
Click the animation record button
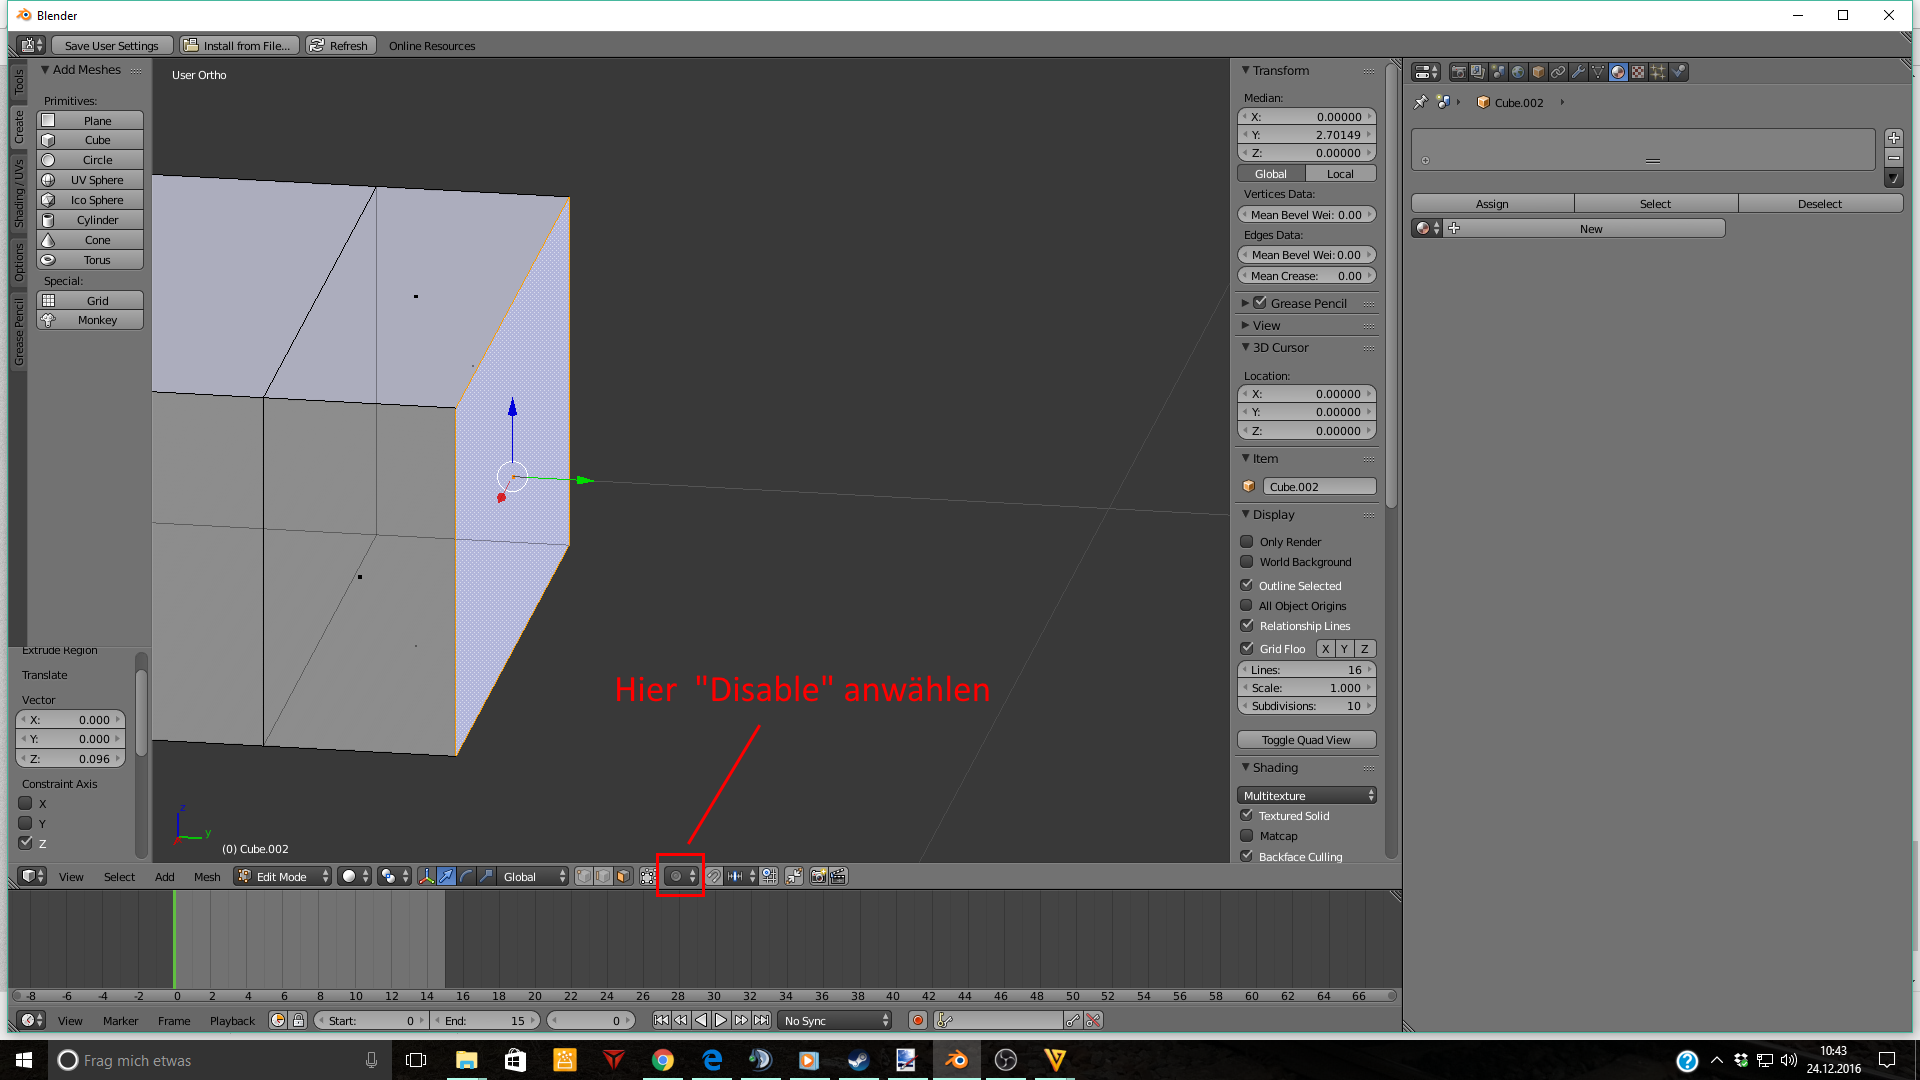tap(917, 1021)
